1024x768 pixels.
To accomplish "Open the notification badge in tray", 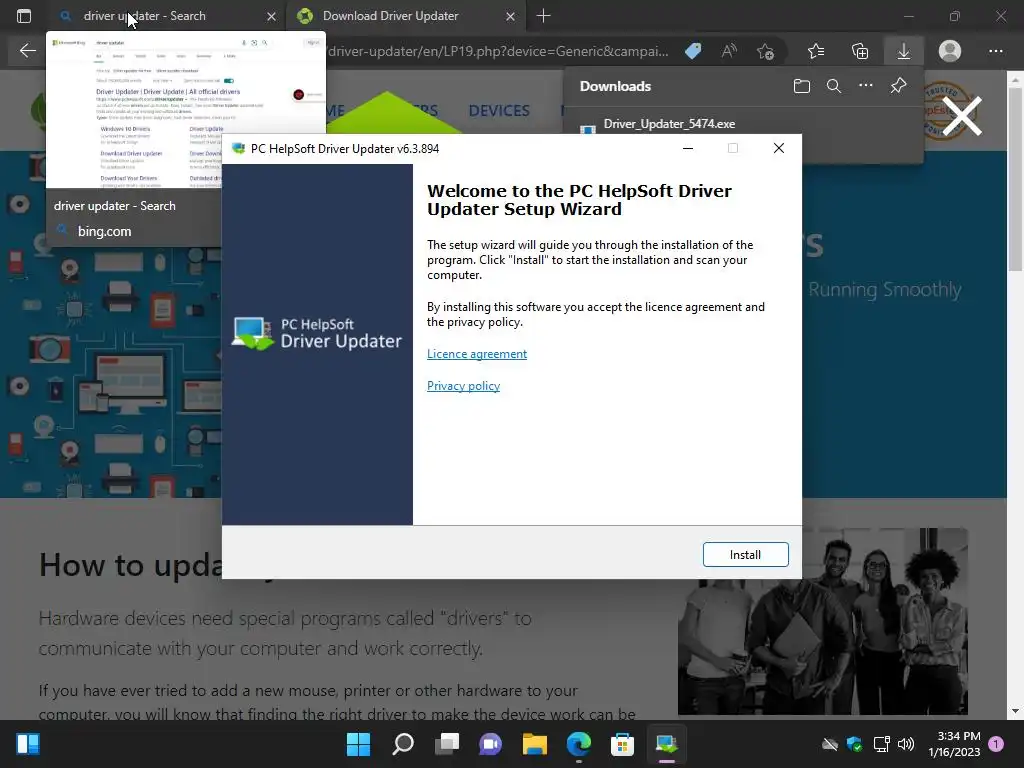I will pos(996,744).
